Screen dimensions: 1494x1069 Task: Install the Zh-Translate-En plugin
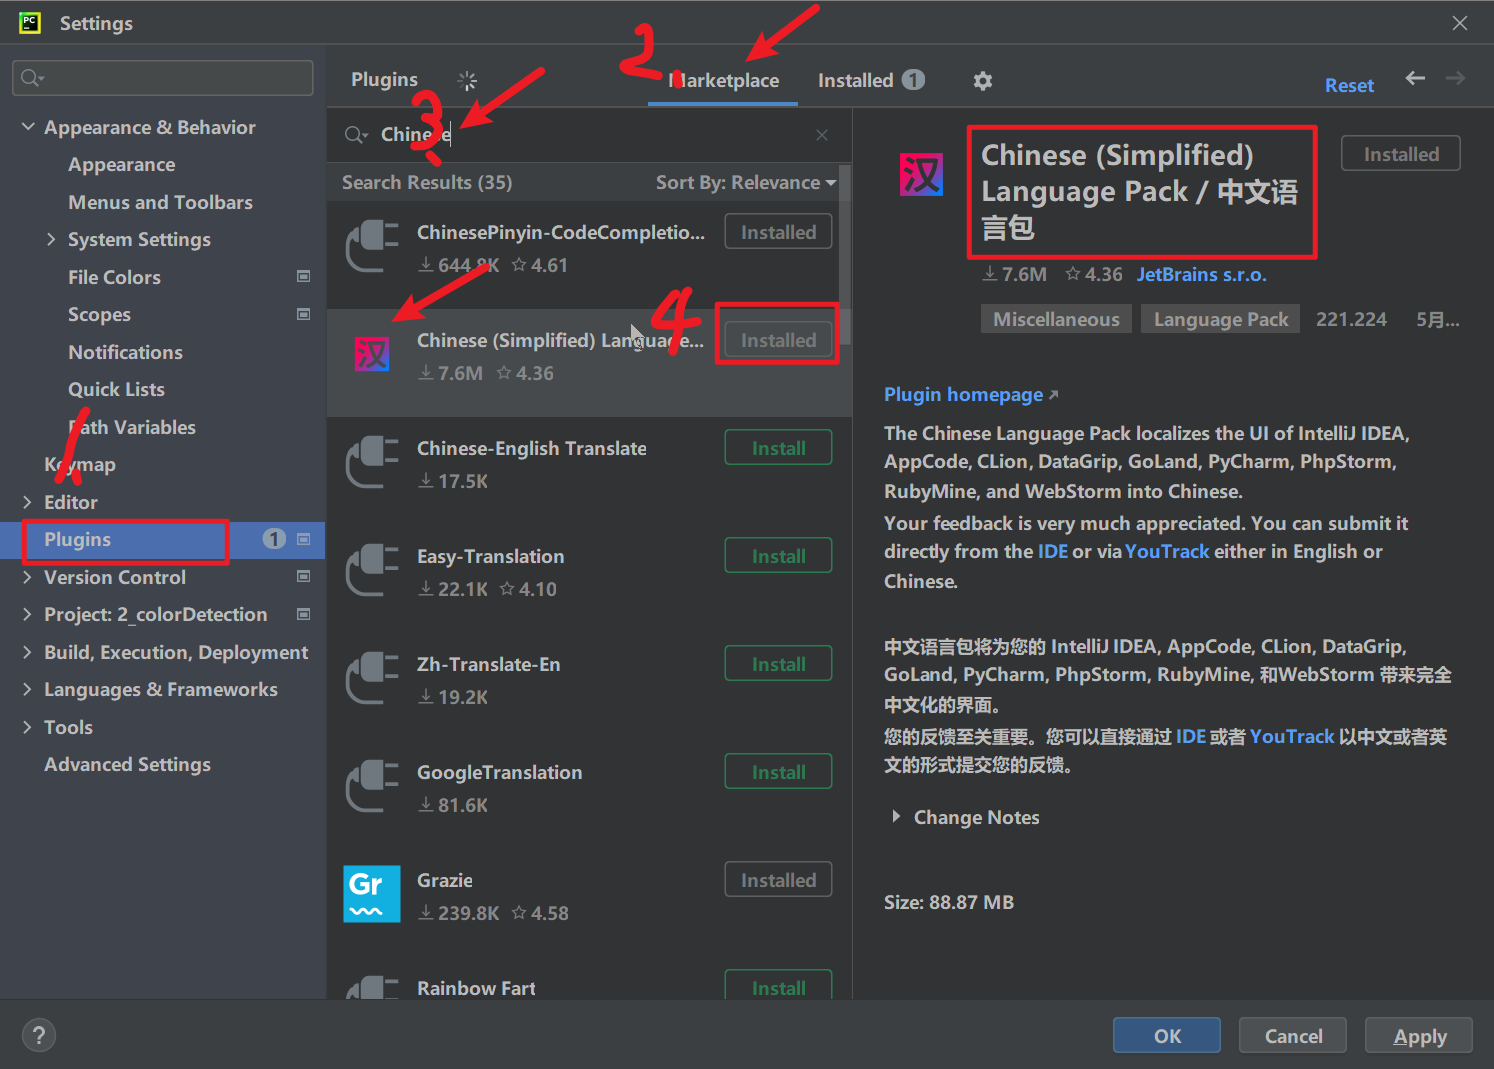pos(778,664)
